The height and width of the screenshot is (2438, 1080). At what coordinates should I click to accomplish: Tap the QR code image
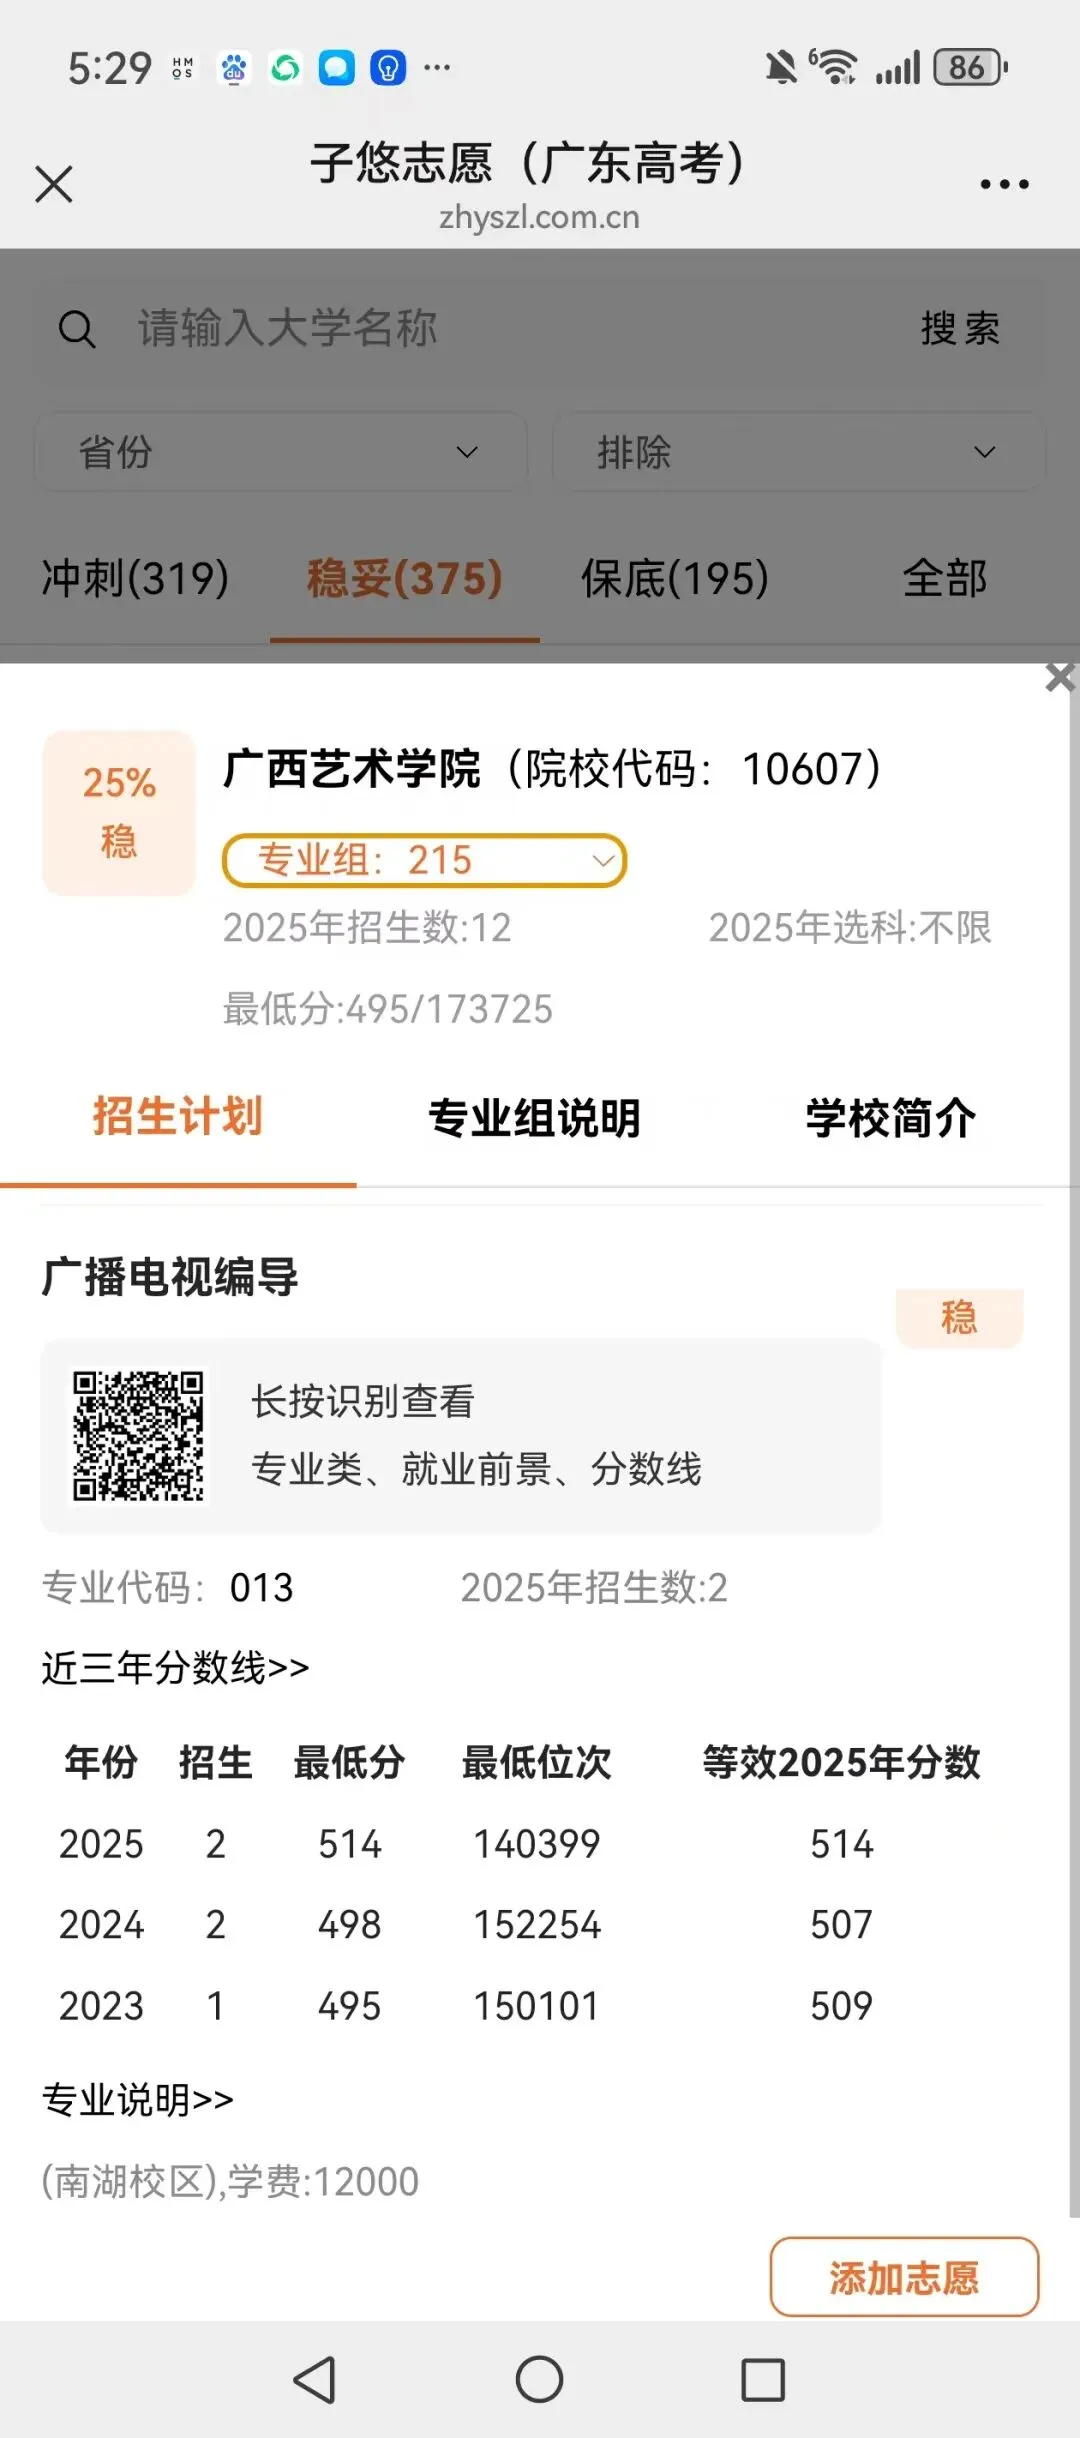(138, 1435)
